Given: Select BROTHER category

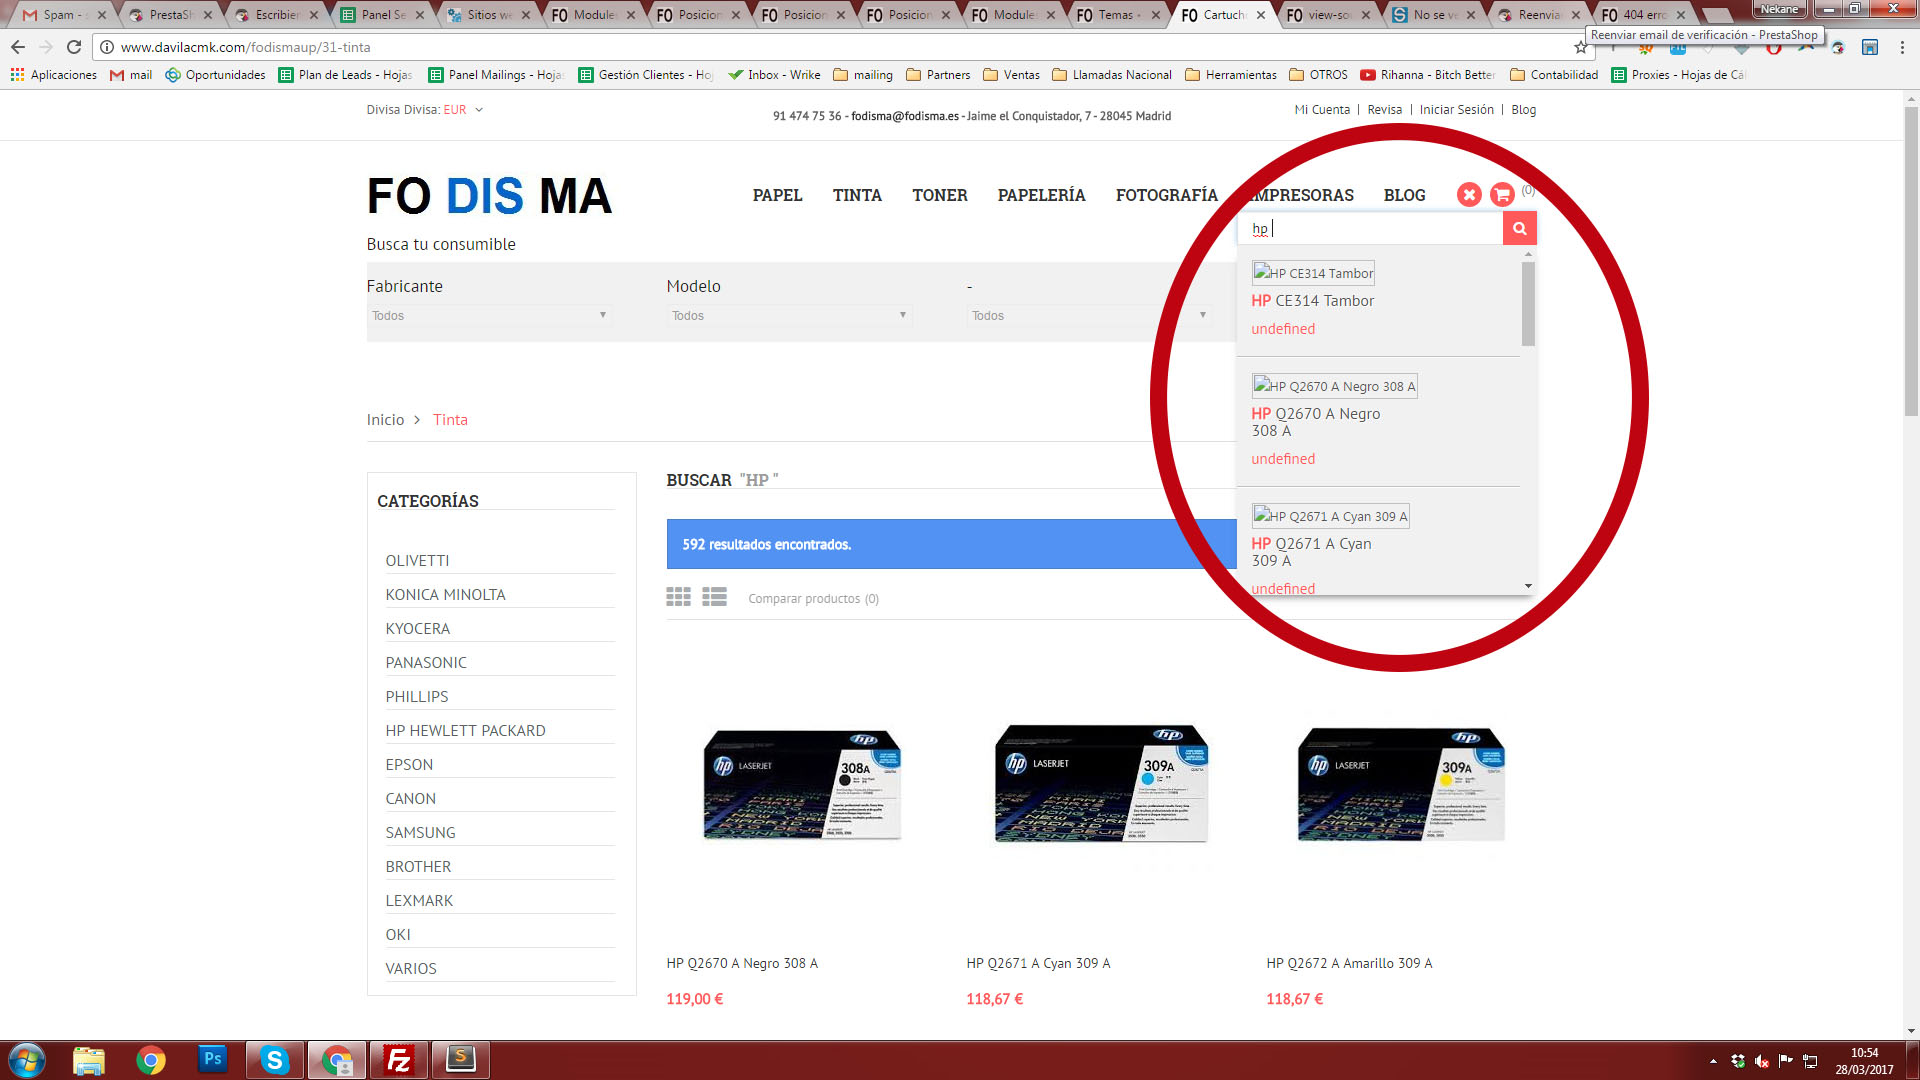Looking at the screenshot, I should coord(418,867).
